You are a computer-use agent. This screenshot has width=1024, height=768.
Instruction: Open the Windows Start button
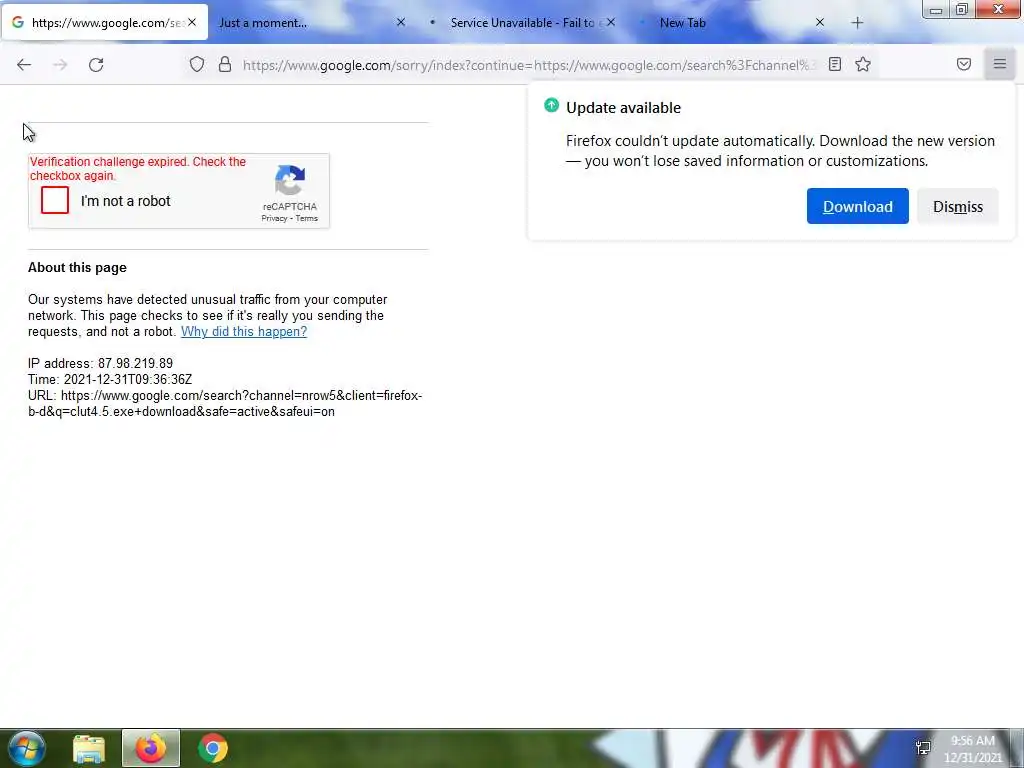click(26, 748)
